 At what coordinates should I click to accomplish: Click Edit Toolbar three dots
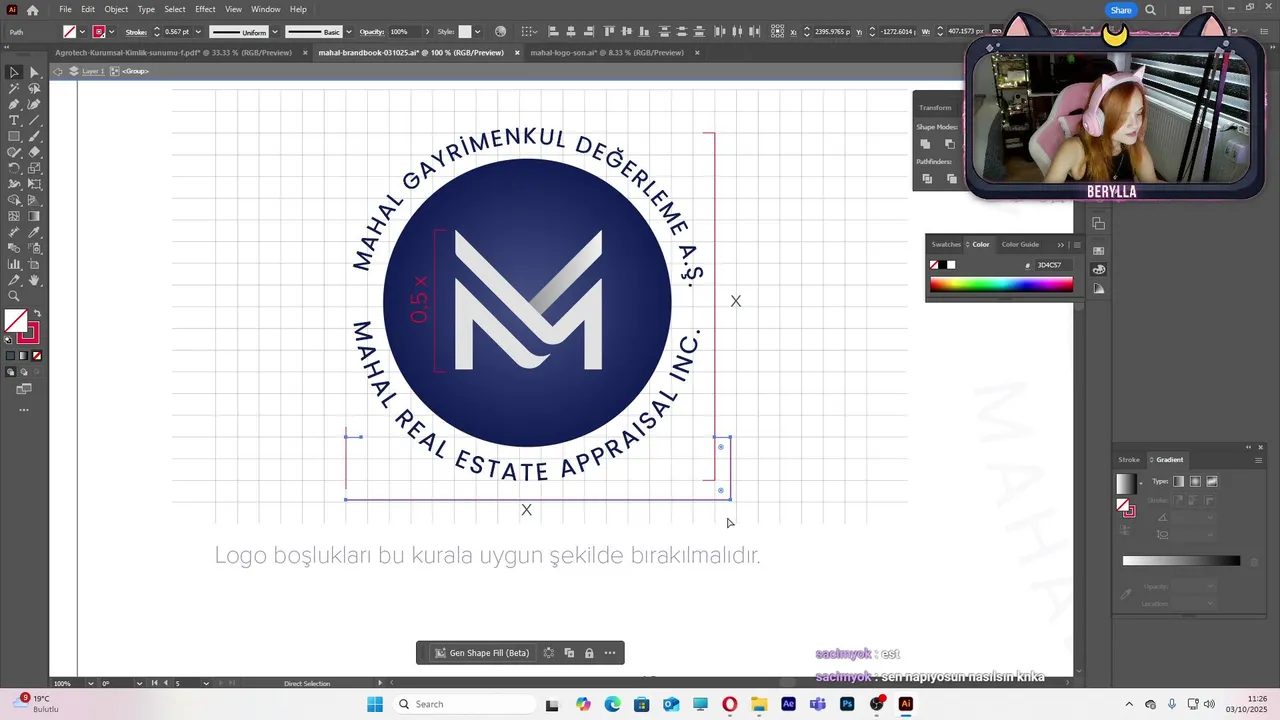(24, 410)
